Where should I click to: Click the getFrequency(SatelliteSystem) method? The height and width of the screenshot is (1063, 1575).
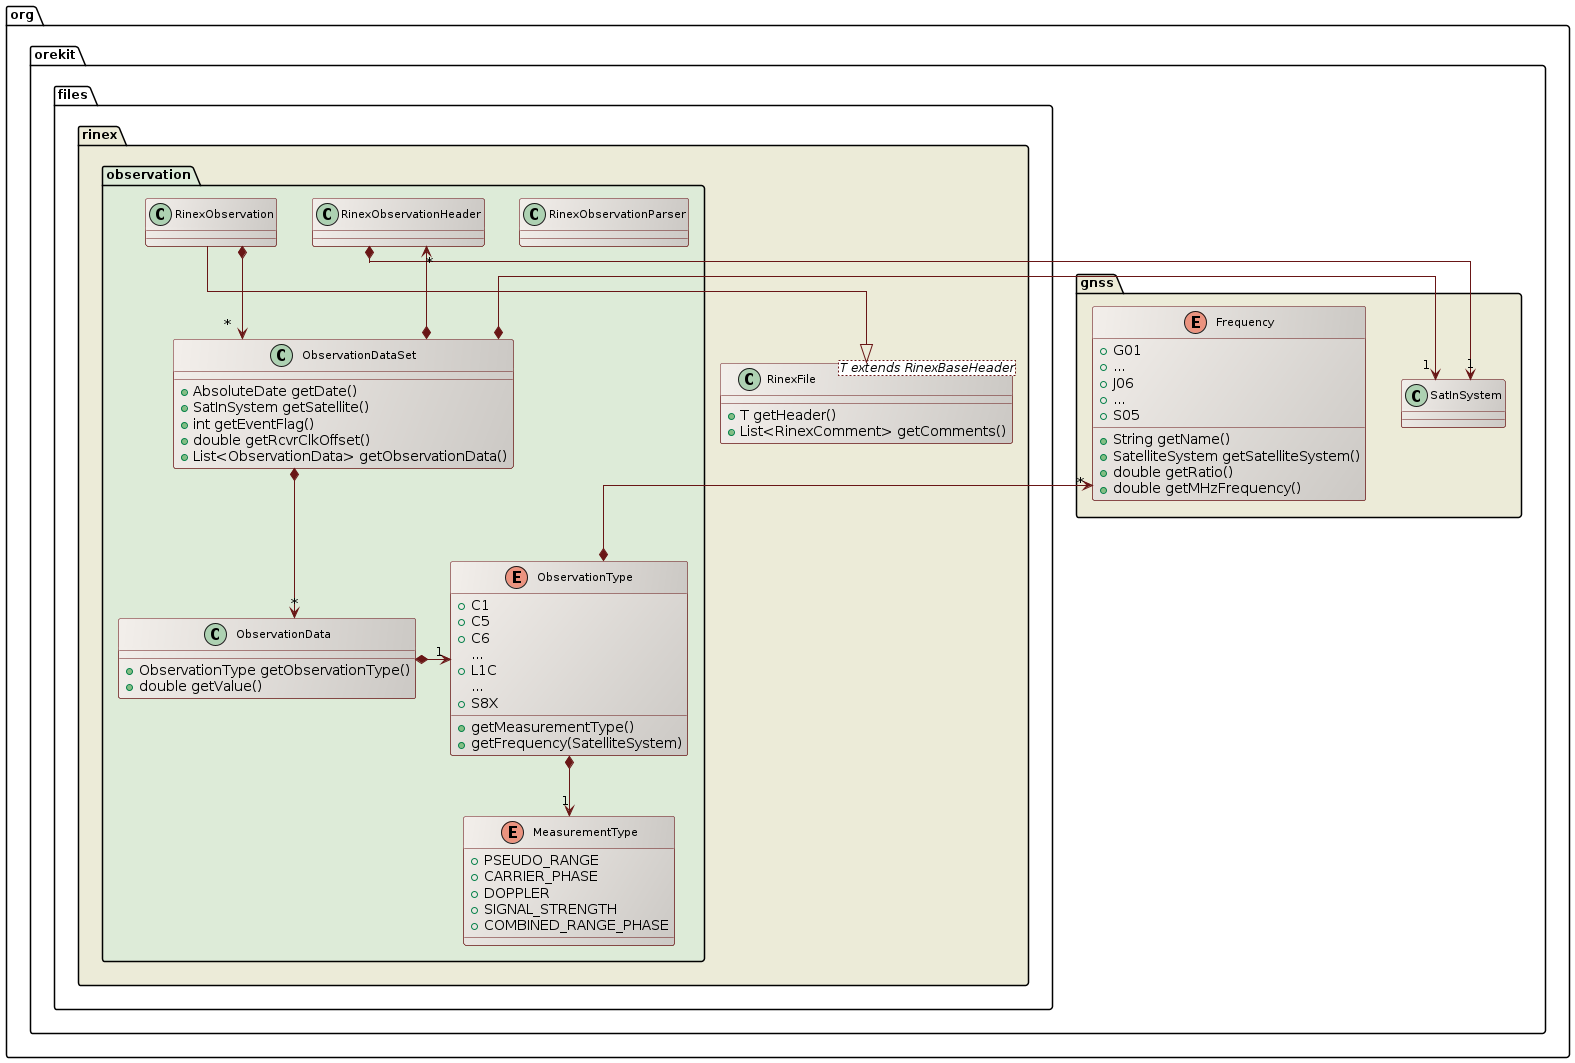(x=576, y=743)
